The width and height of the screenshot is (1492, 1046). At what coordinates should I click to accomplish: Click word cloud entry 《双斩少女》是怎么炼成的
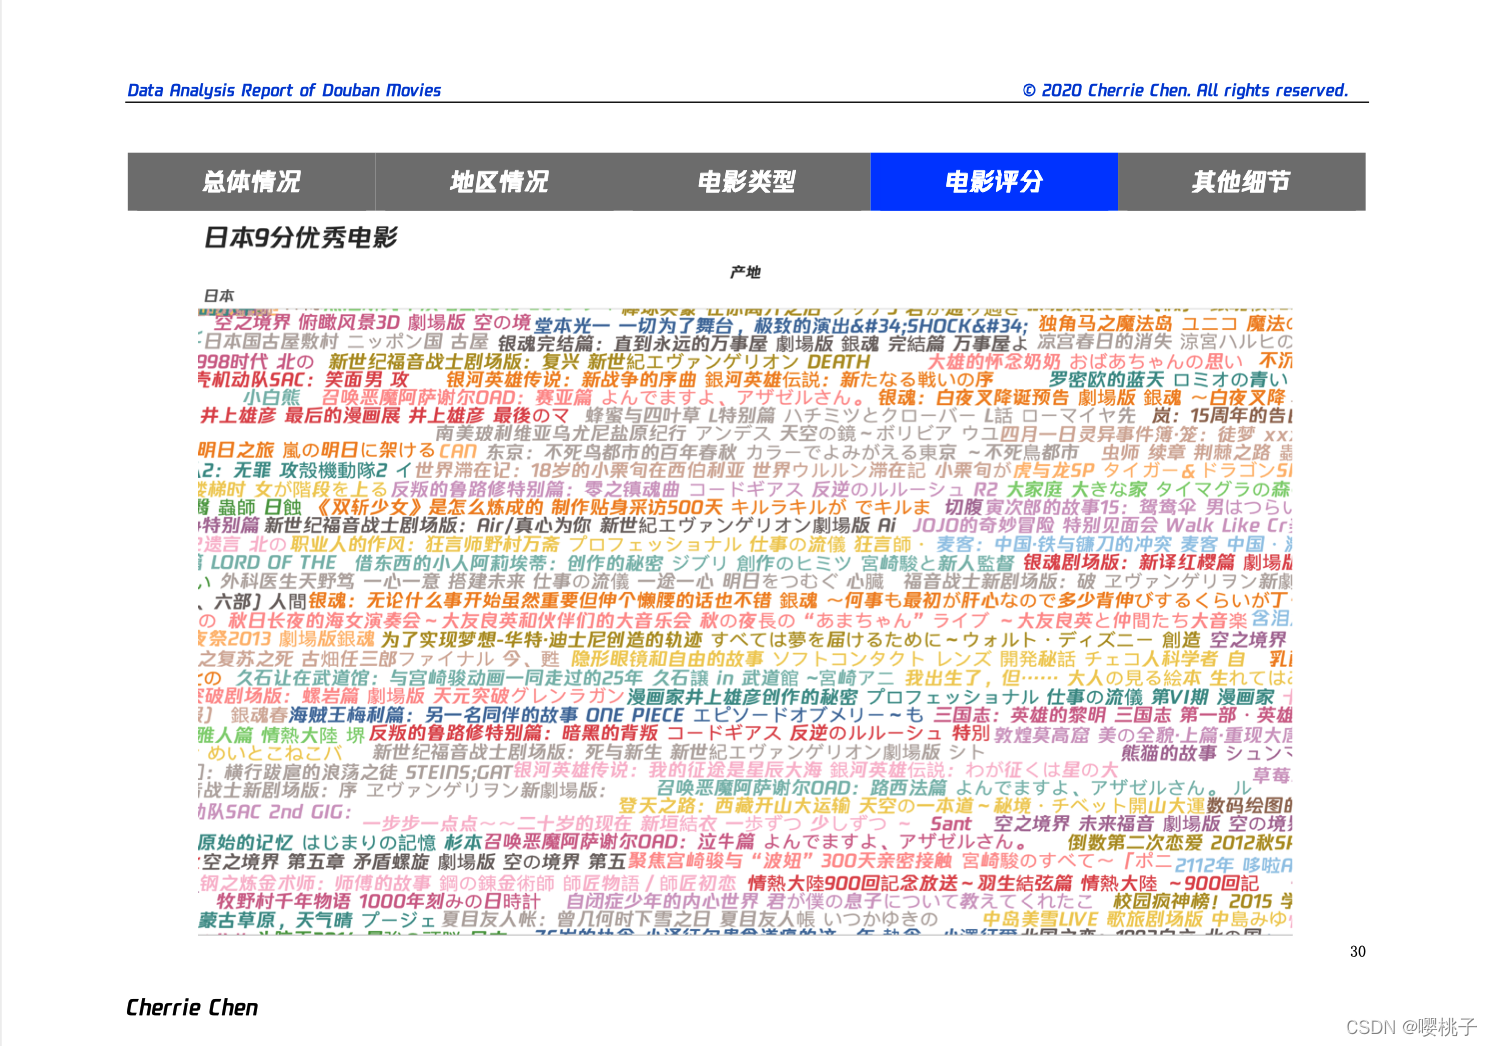click(428, 507)
